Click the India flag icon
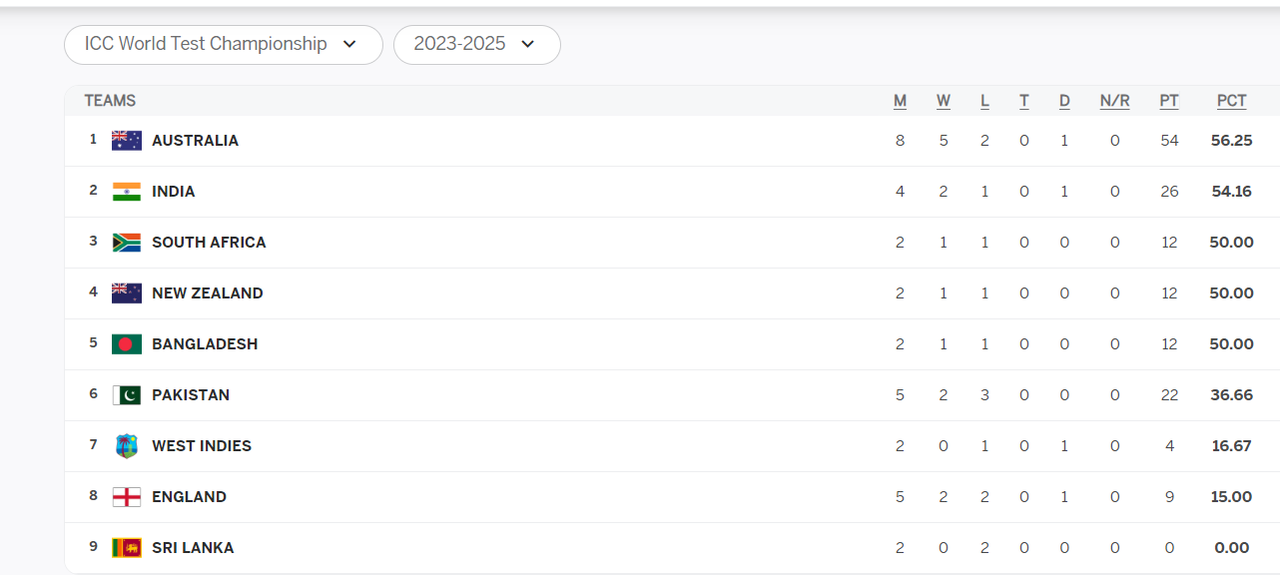This screenshot has height=575, width=1280. 127,192
